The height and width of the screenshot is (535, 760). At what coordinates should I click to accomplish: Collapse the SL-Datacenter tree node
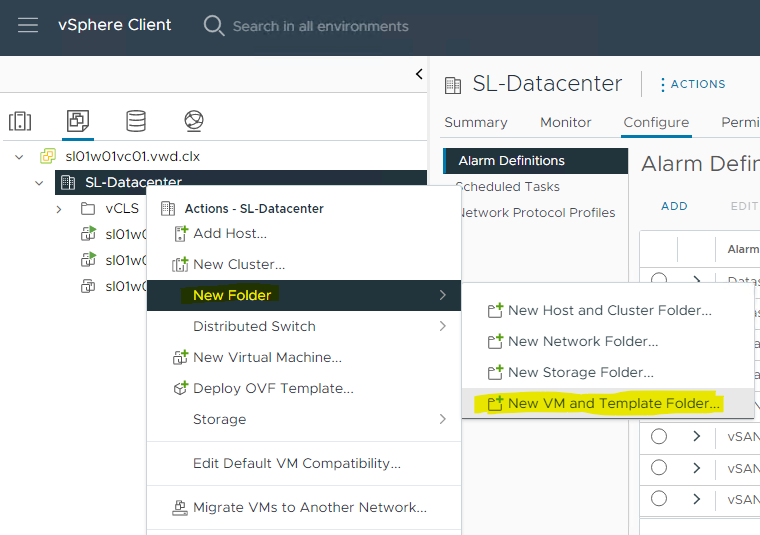(x=39, y=183)
